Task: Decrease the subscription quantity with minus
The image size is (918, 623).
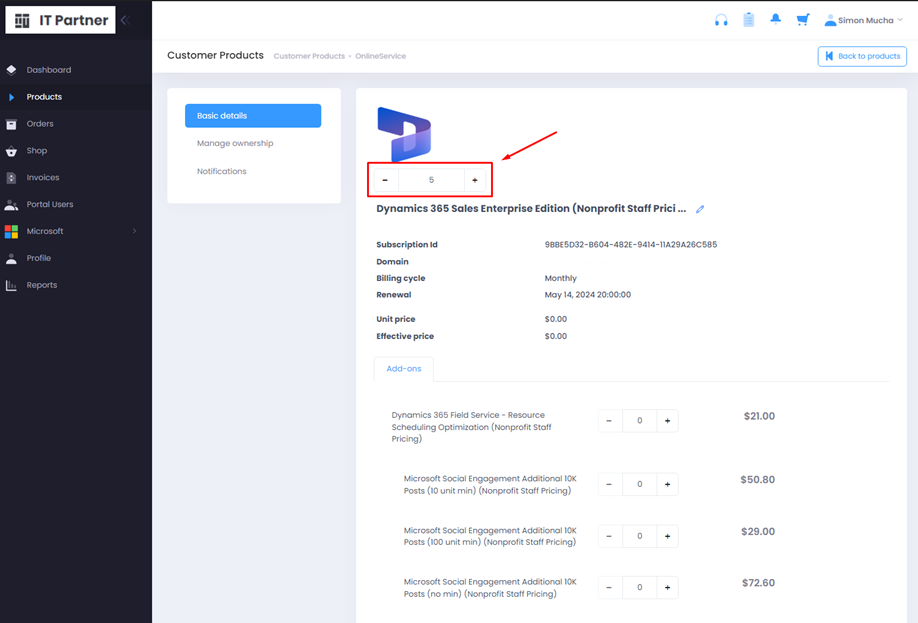Action: pyautogui.click(x=385, y=180)
